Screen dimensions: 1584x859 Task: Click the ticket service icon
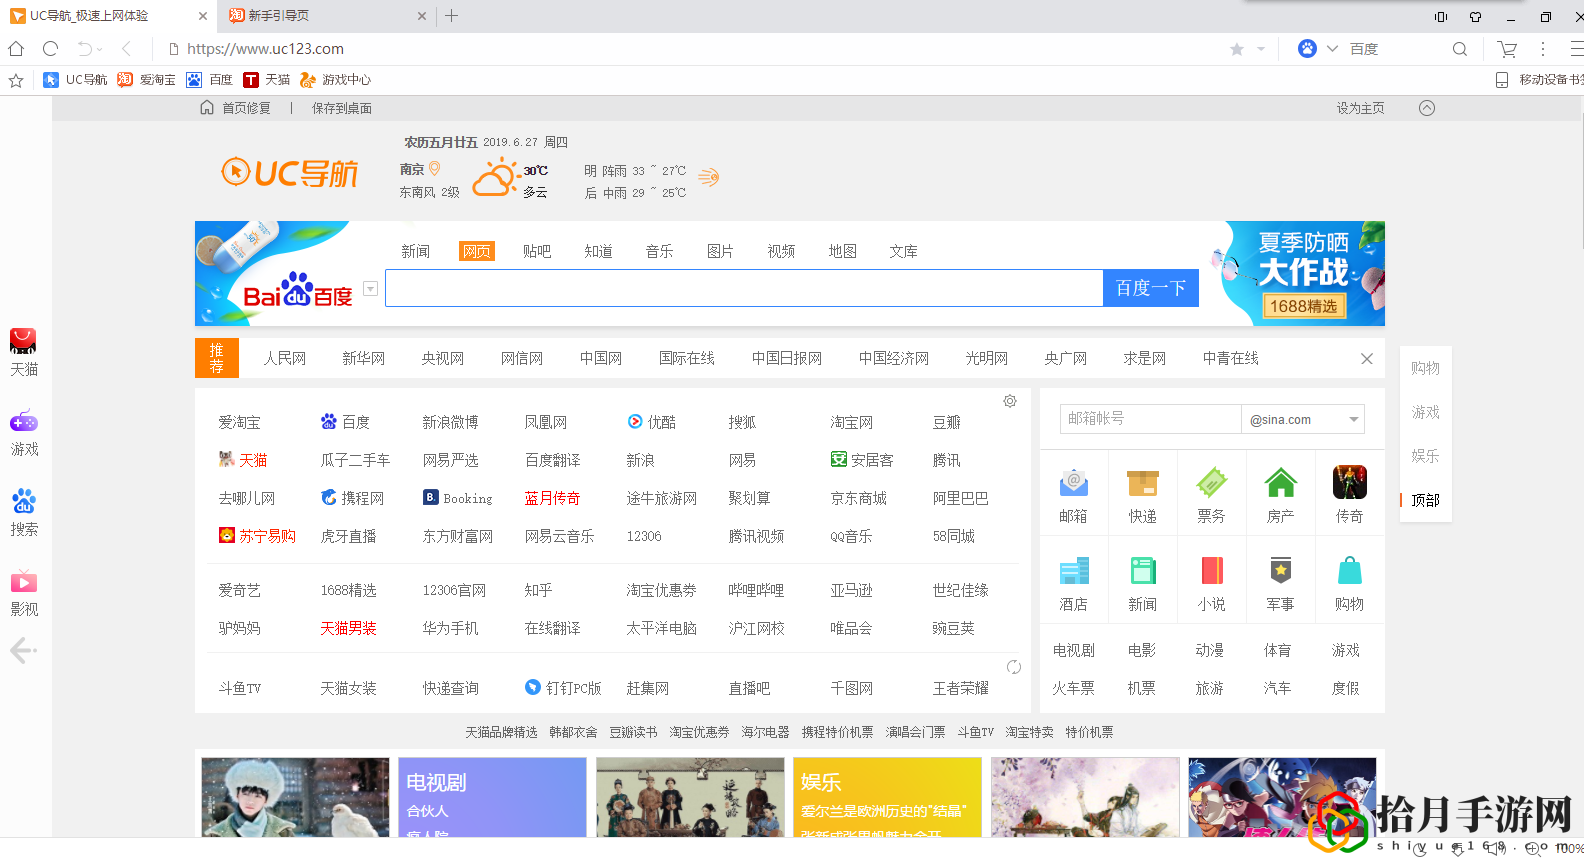[1211, 483]
